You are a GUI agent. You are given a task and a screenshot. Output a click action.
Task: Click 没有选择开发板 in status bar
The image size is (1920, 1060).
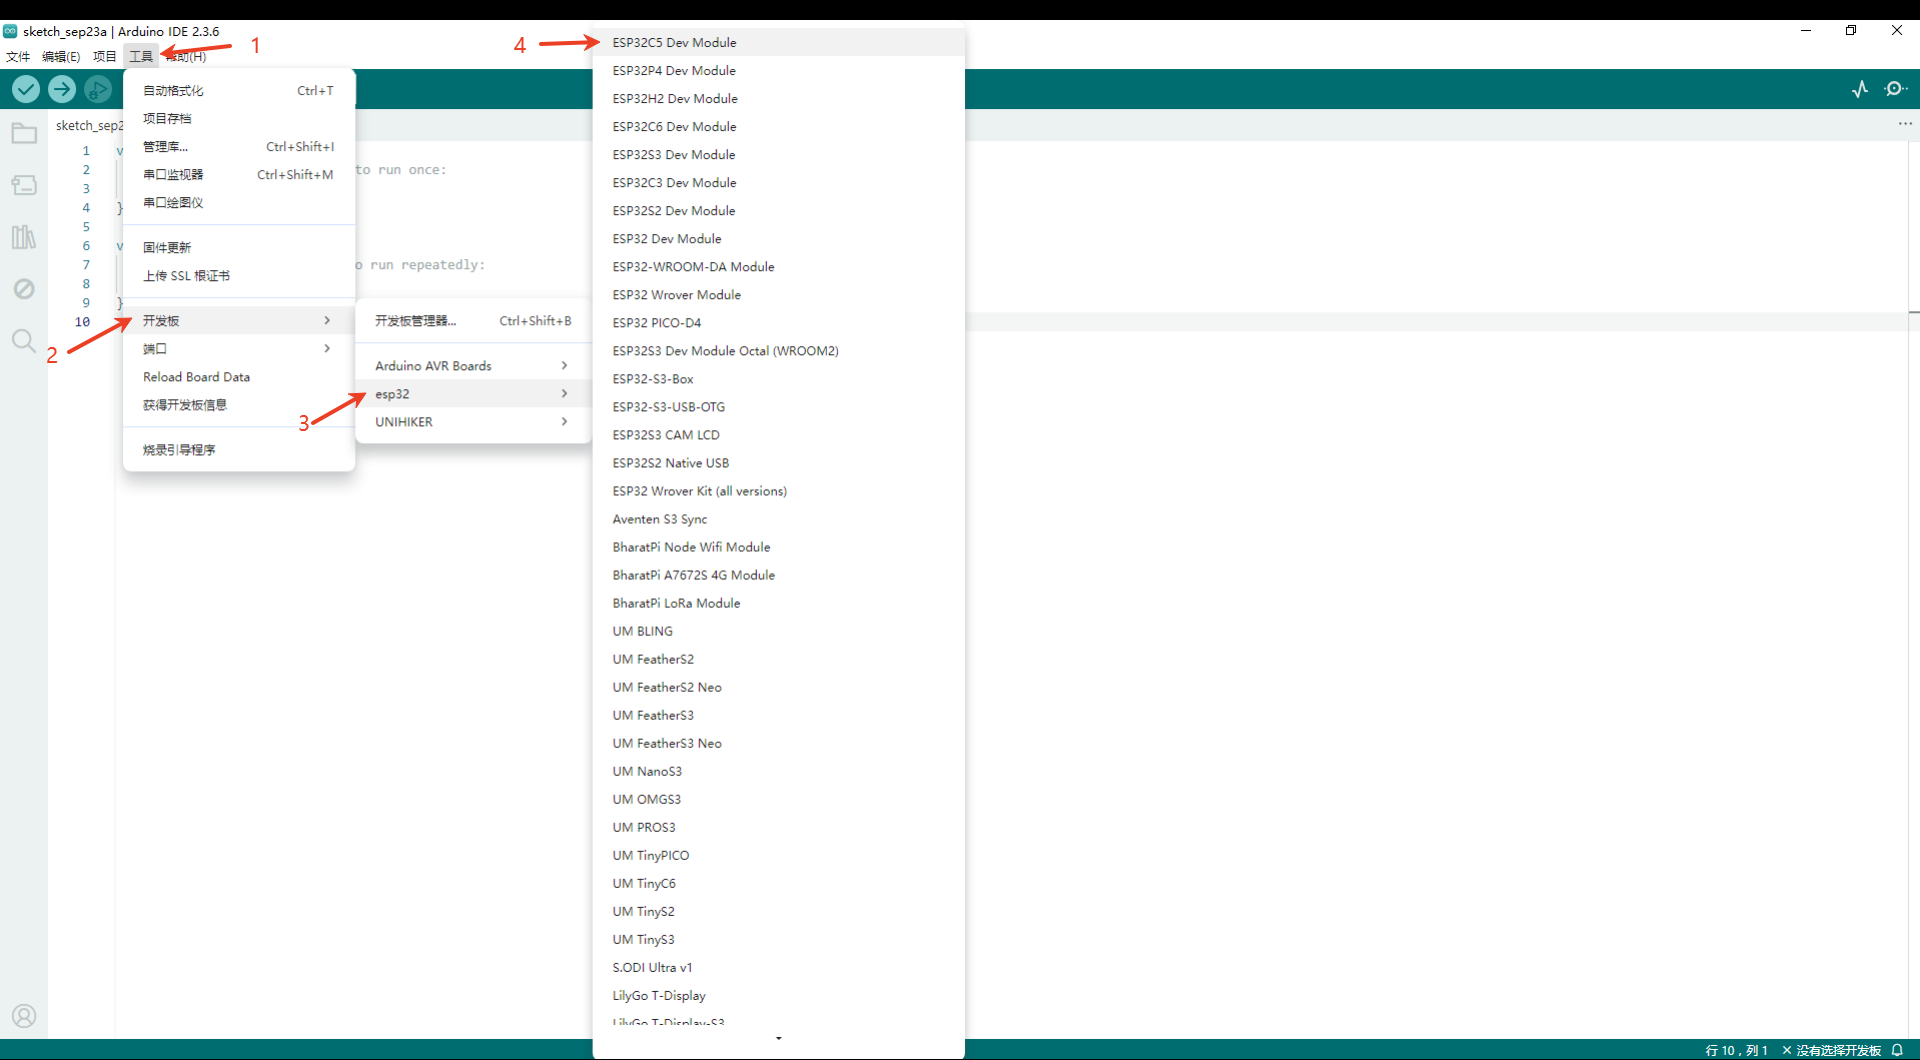point(1831,1050)
